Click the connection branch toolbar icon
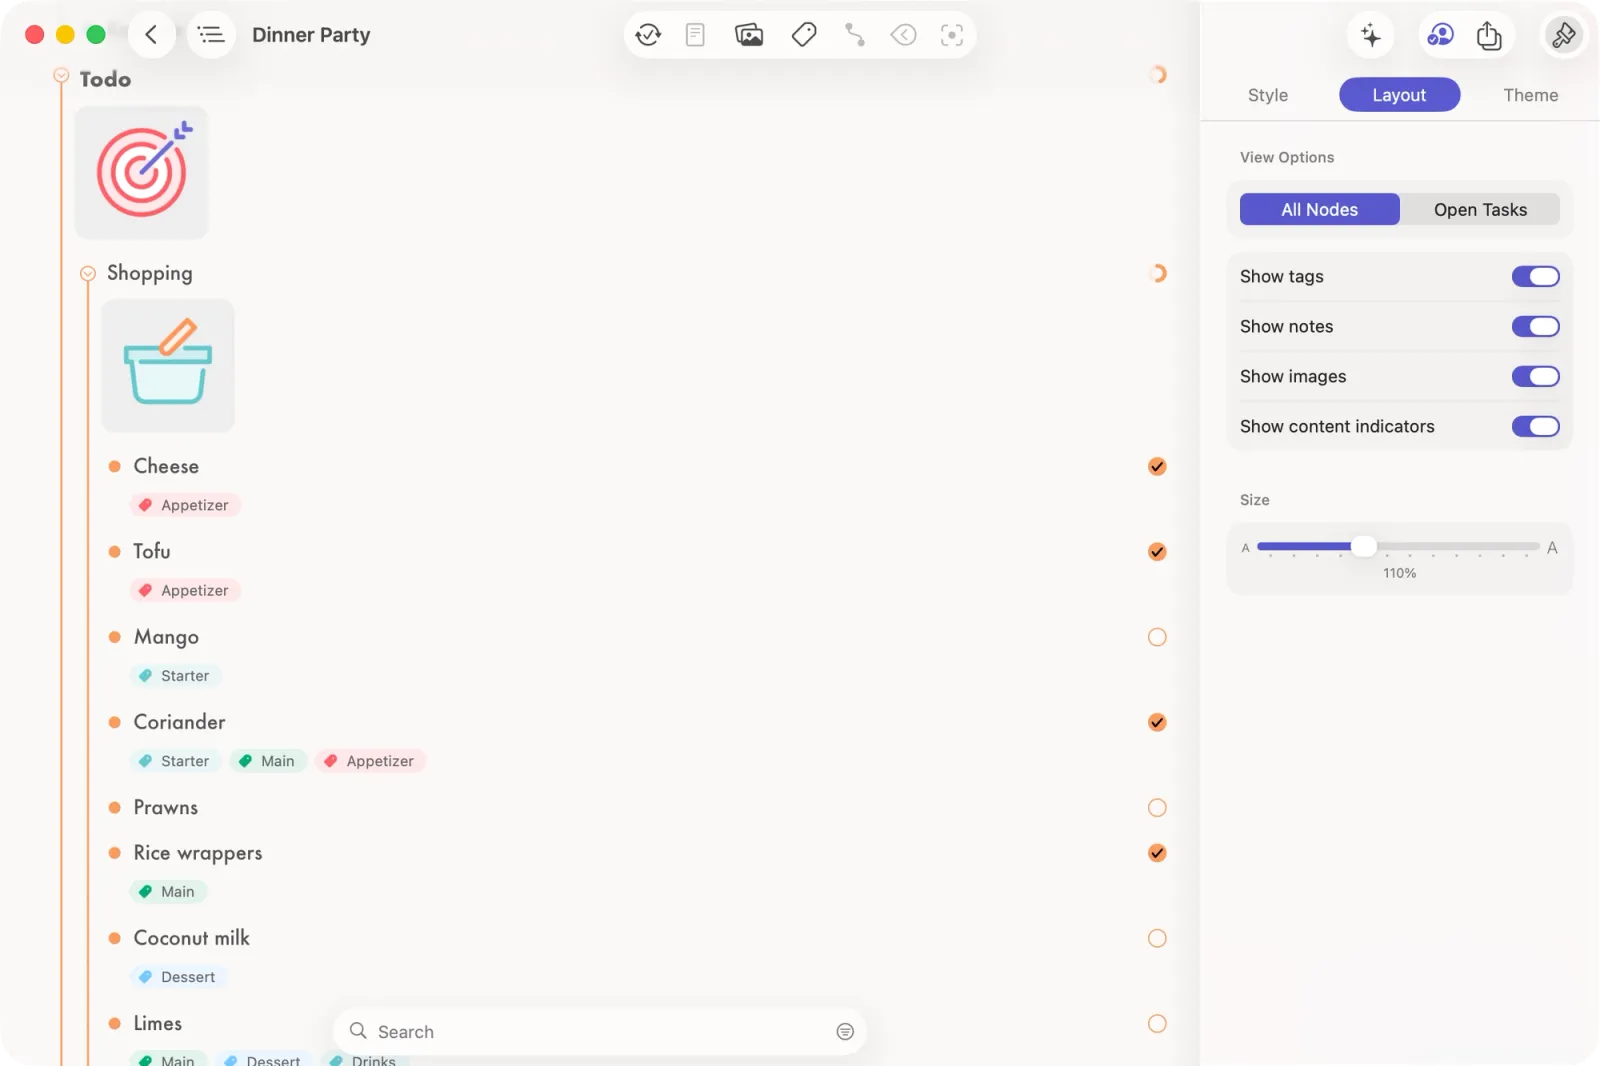This screenshot has height=1066, width=1600. click(854, 35)
